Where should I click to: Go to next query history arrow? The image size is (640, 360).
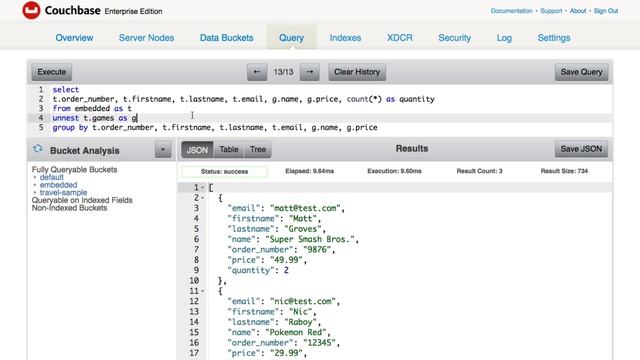point(310,72)
